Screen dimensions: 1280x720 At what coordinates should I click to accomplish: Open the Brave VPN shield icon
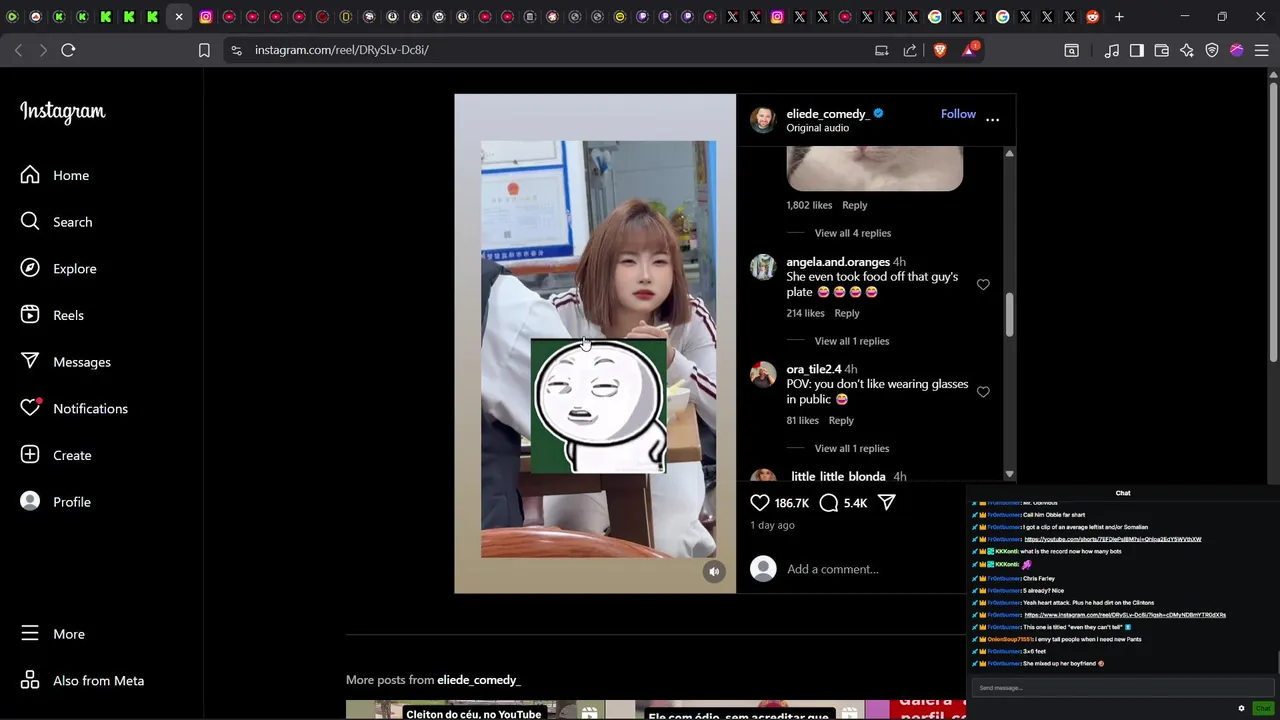click(x=1212, y=50)
